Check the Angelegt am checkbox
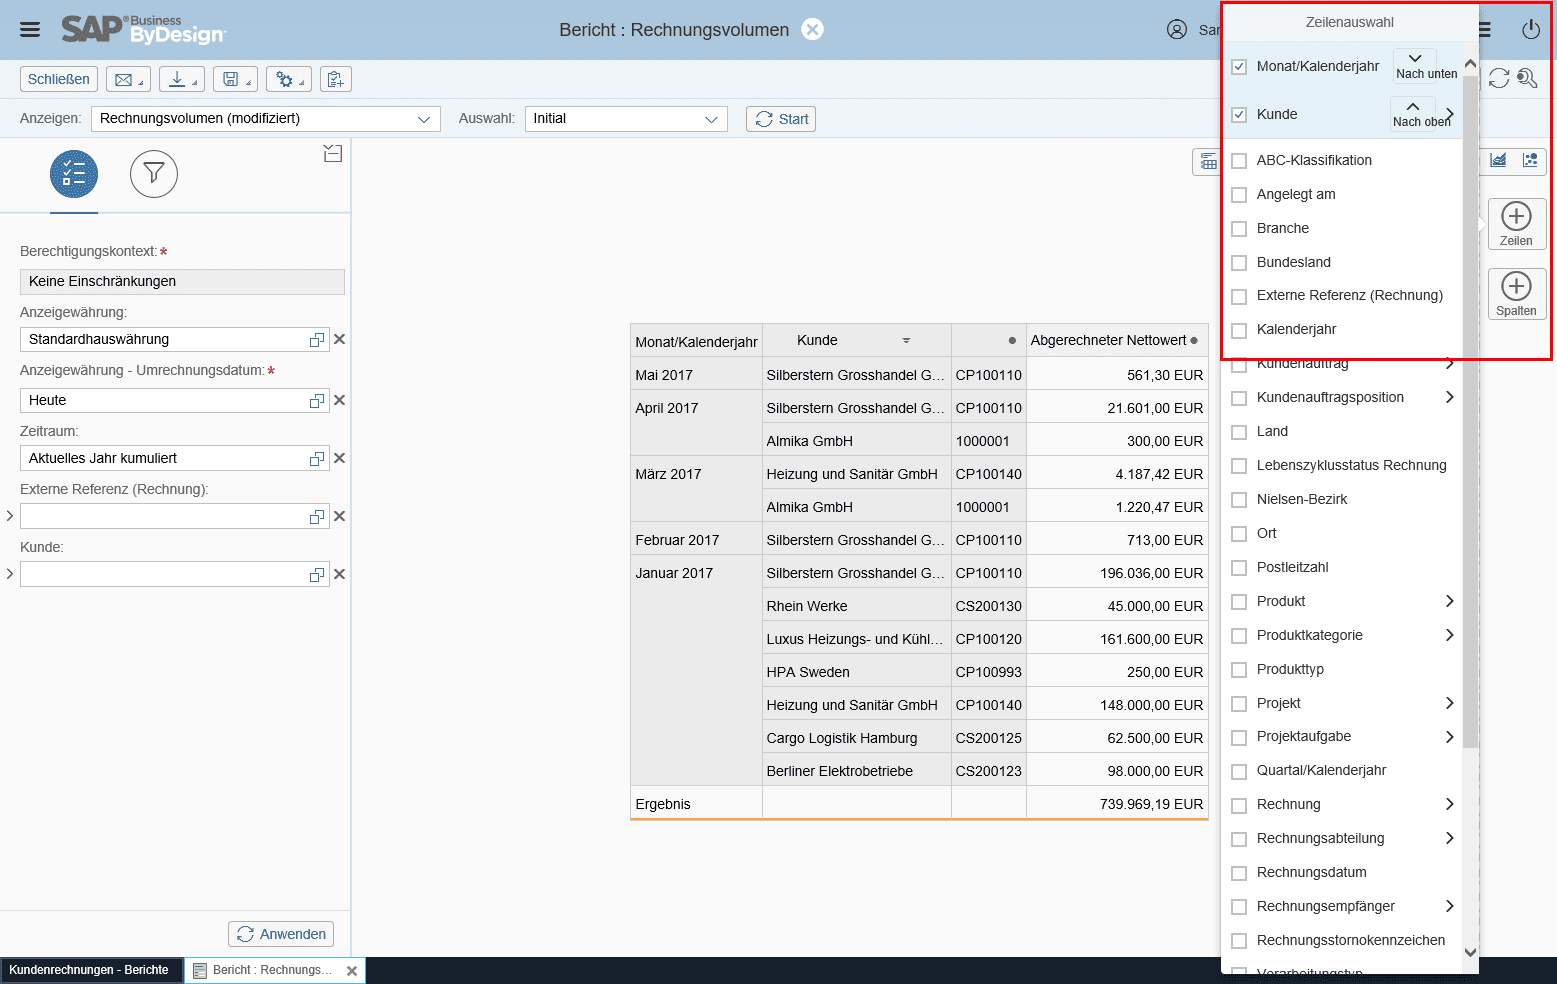Screen dimensions: 1557x984 tap(1239, 195)
